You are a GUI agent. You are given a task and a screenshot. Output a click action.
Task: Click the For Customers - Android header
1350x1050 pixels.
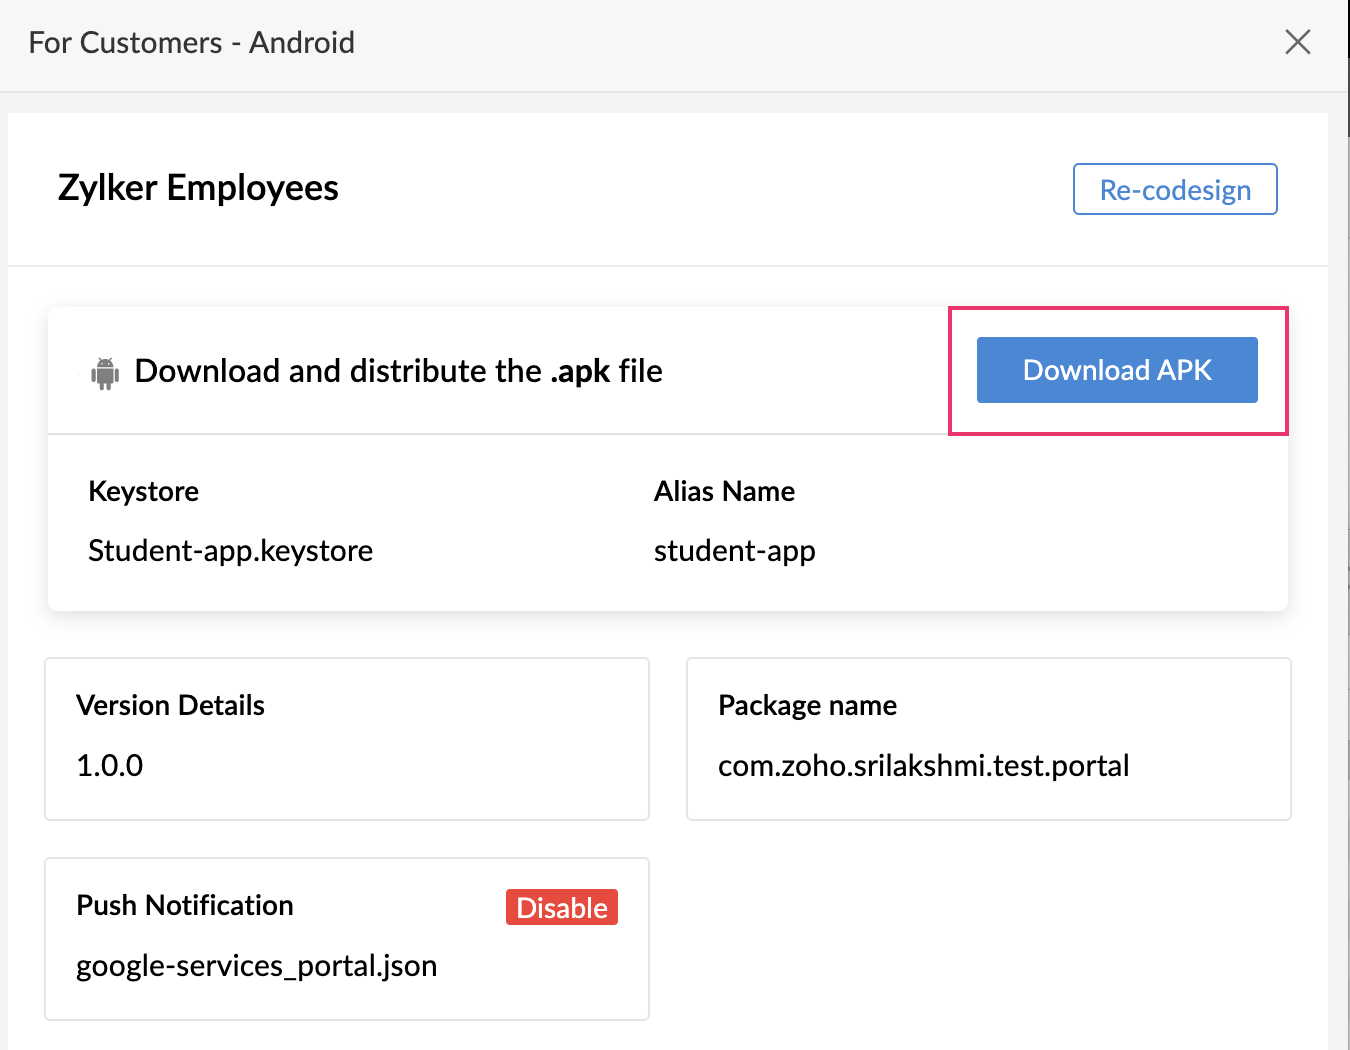pos(191,42)
